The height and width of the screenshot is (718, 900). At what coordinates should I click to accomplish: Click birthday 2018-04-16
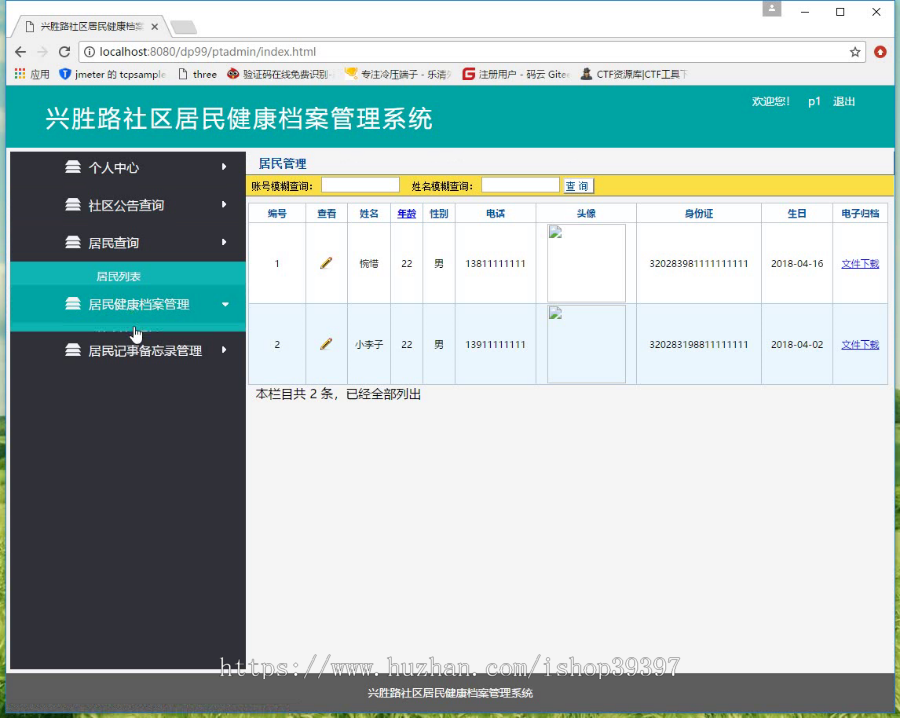797,263
